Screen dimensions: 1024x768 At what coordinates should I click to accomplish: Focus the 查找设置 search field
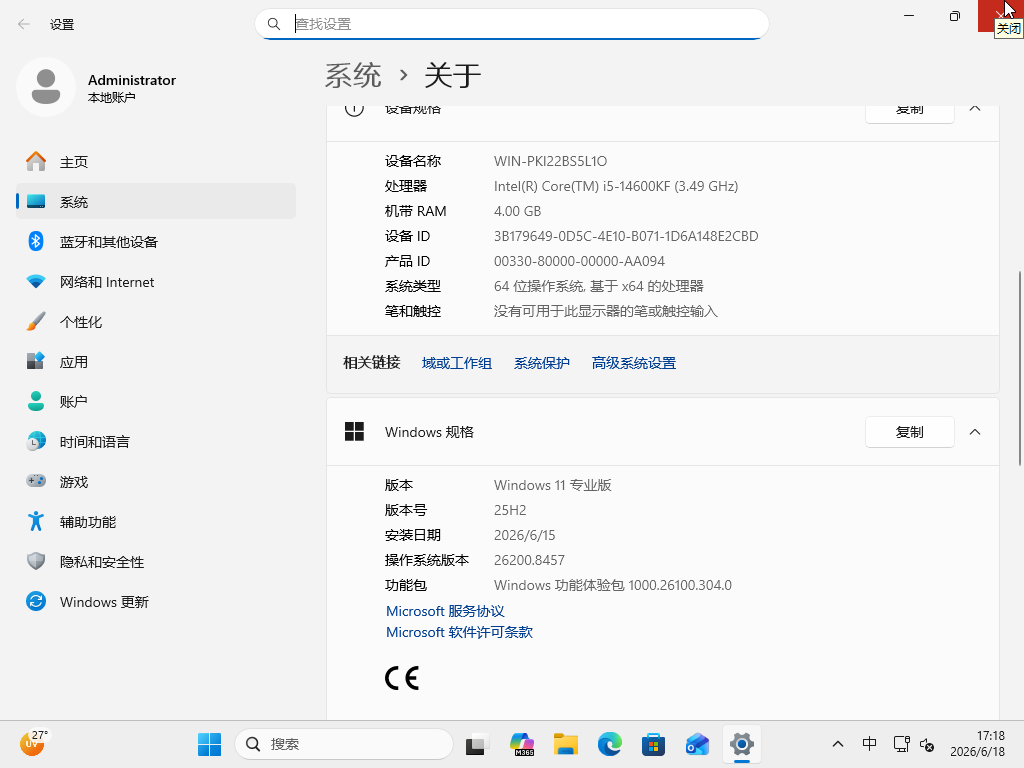click(x=512, y=24)
